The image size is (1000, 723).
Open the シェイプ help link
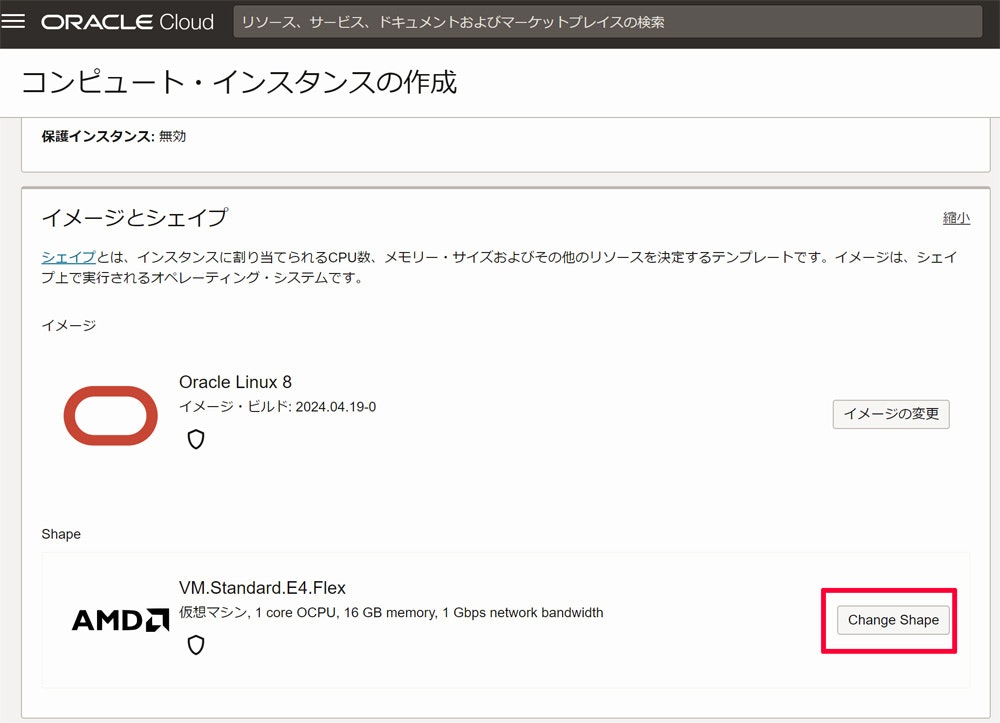(x=68, y=257)
